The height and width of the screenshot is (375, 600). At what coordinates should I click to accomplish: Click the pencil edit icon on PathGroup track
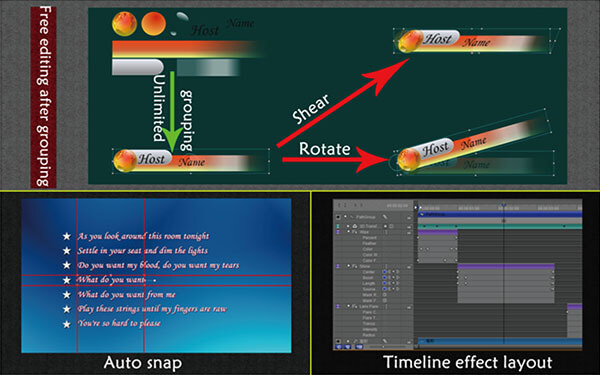pos(385,217)
